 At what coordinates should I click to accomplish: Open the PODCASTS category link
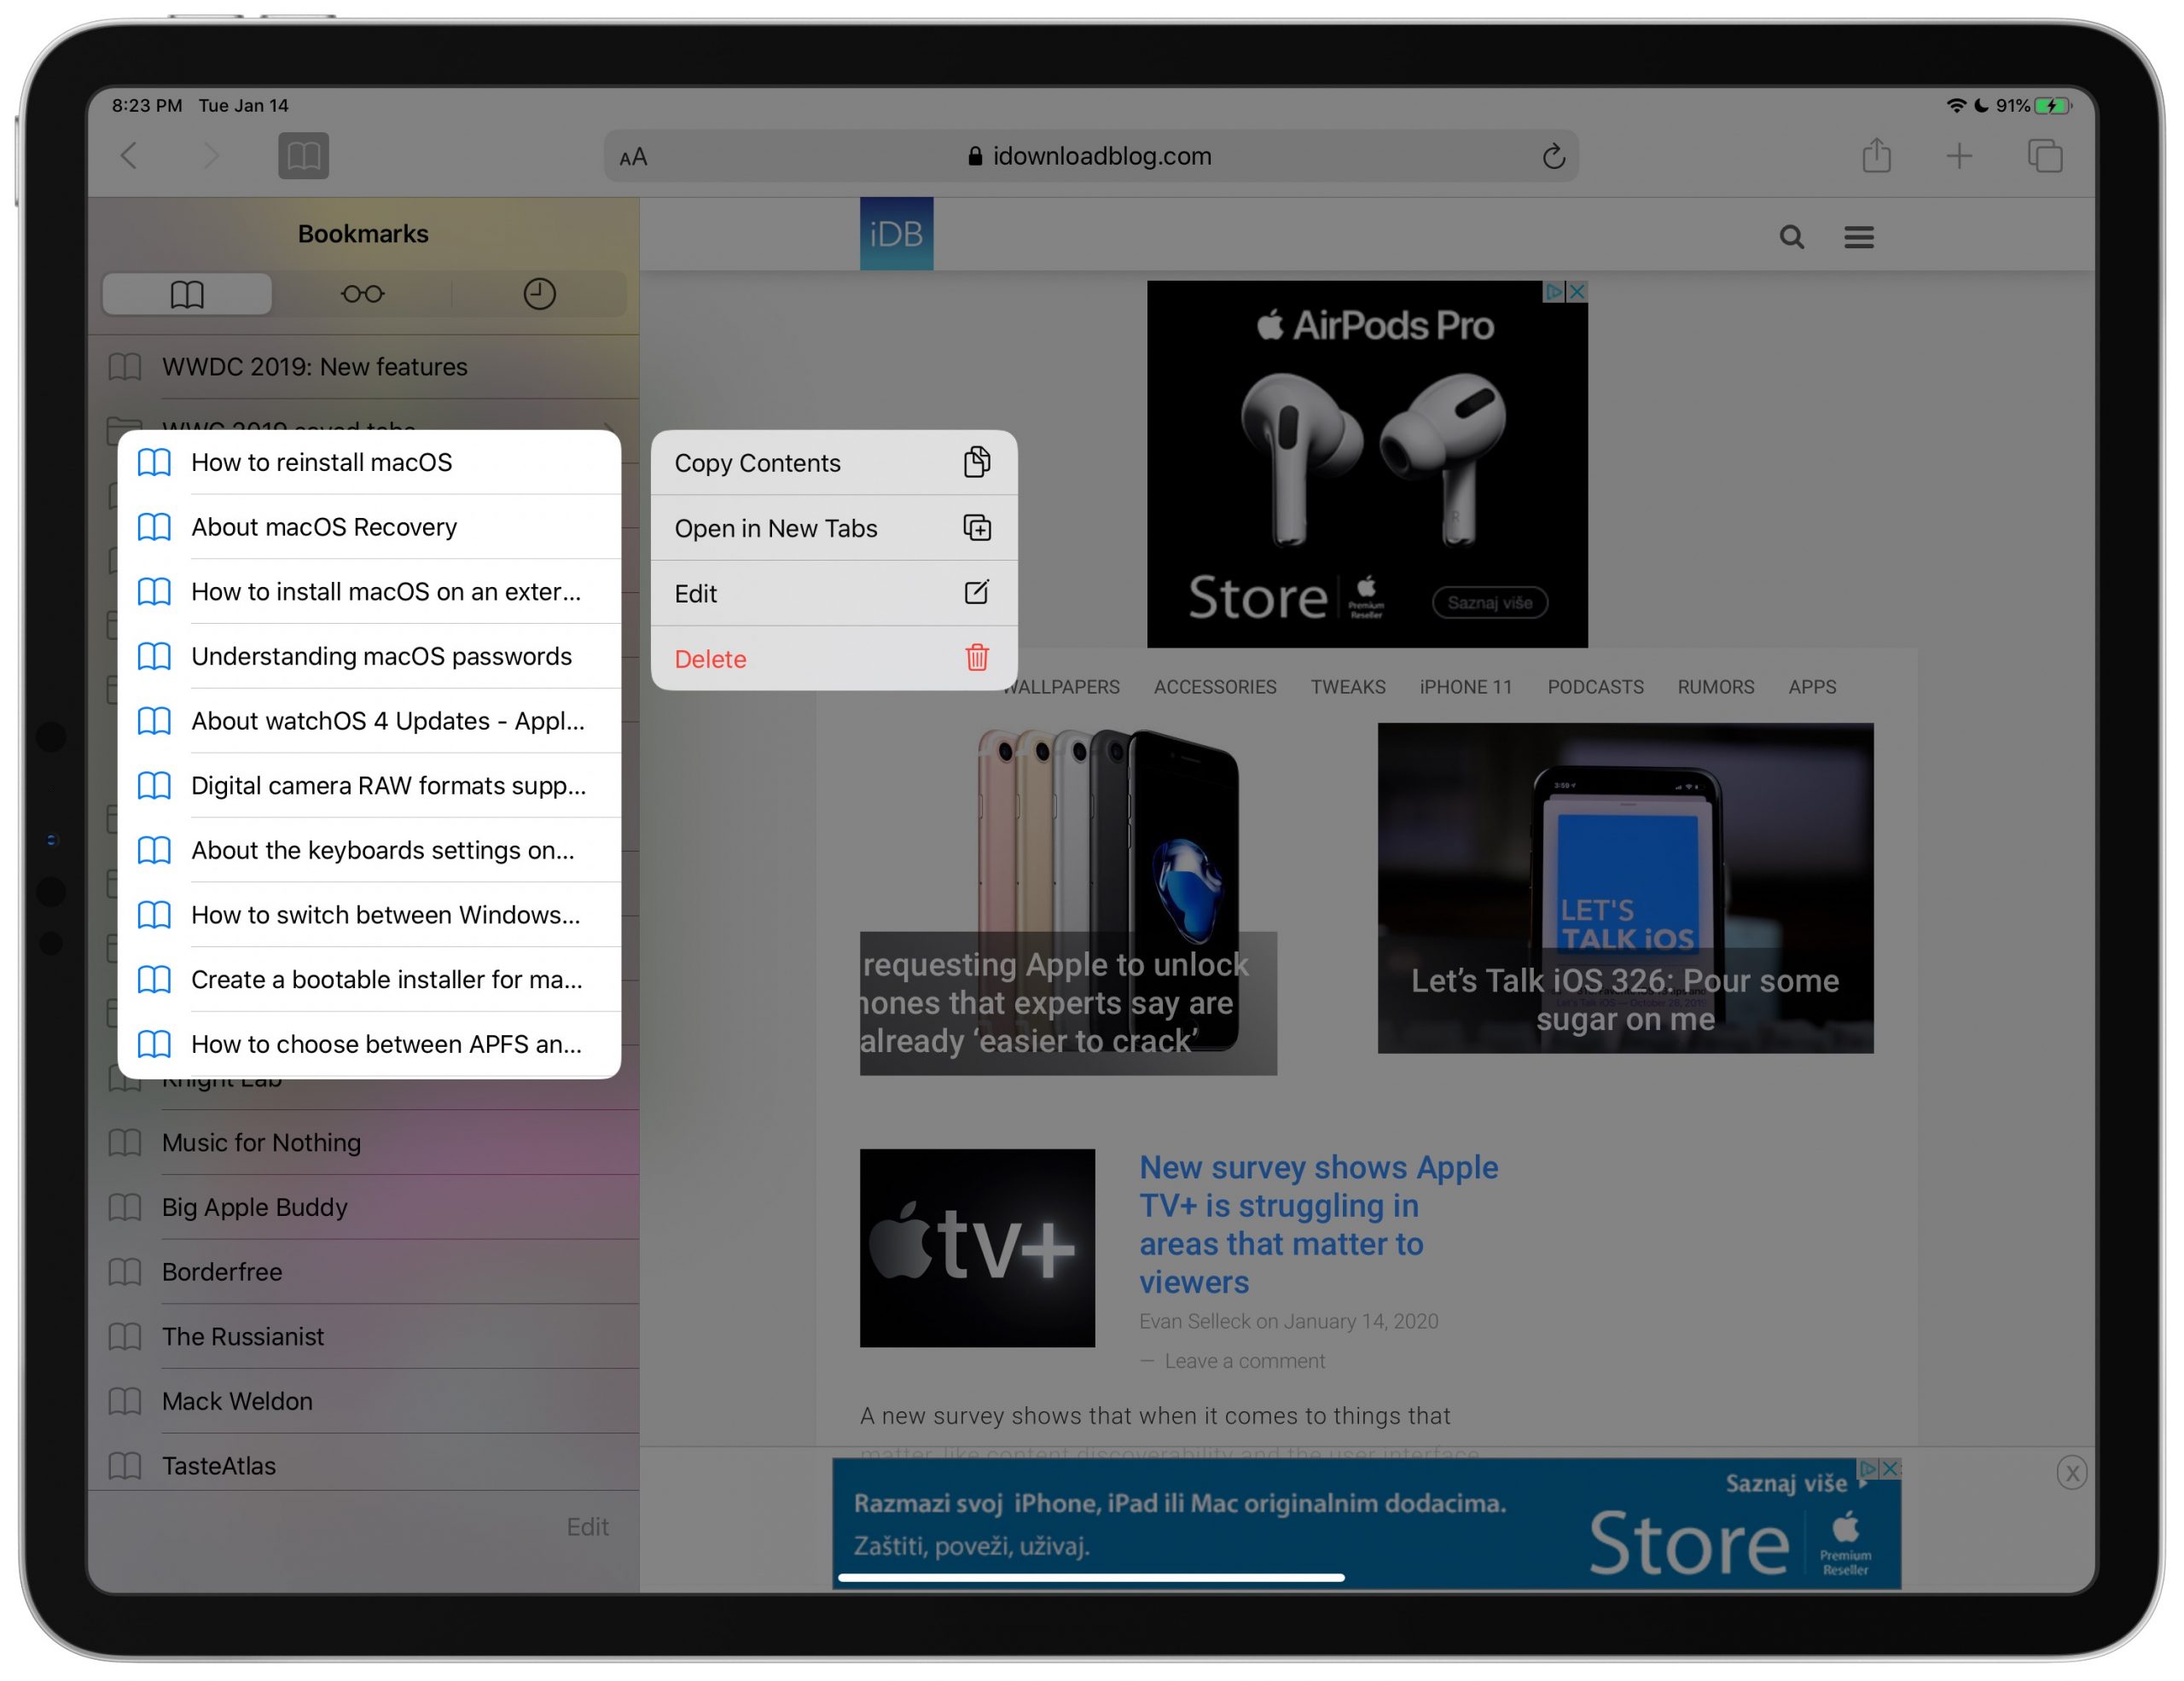1595,687
